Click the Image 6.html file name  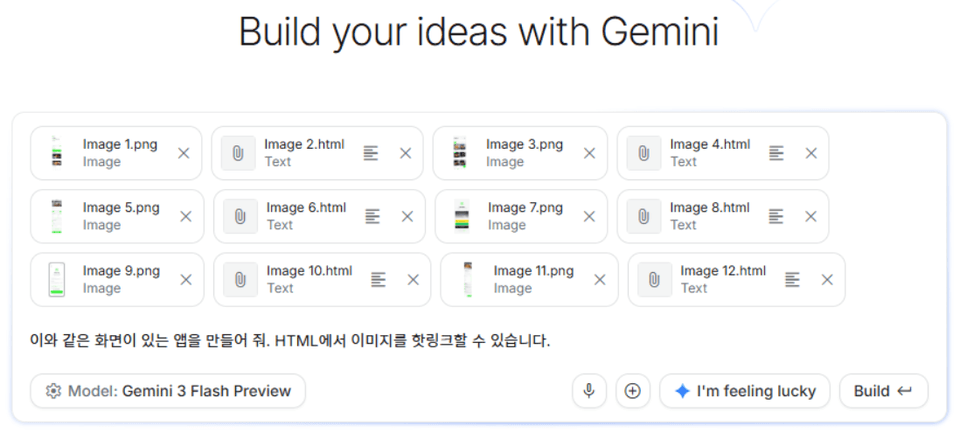[x=306, y=208]
